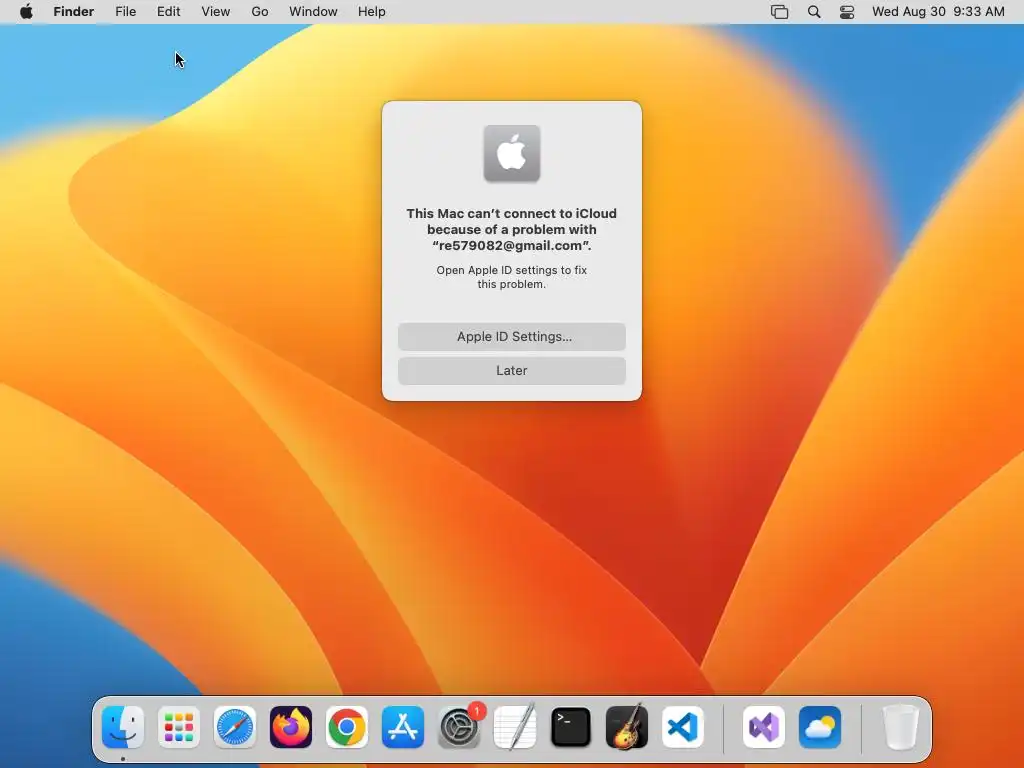Open System Settings with badge in Dock
The height and width of the screenshot is (768, 1024).
pyautogui.click(x=459, y=727)
